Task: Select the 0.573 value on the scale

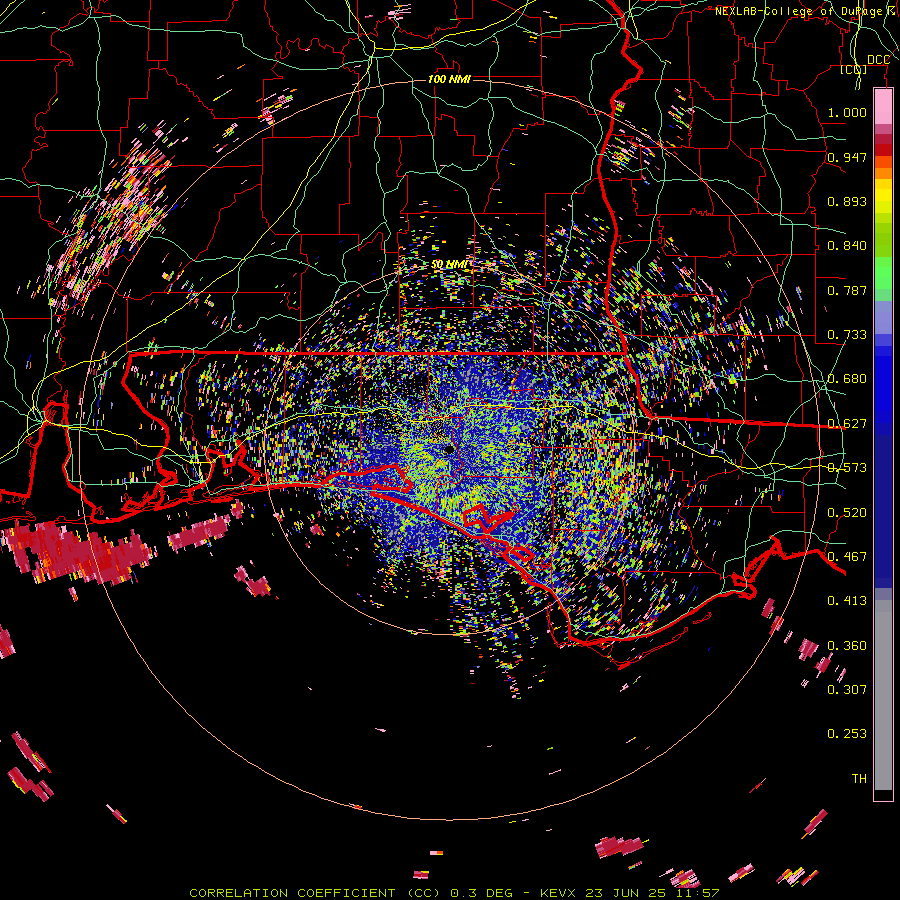Action: (847, 468)
